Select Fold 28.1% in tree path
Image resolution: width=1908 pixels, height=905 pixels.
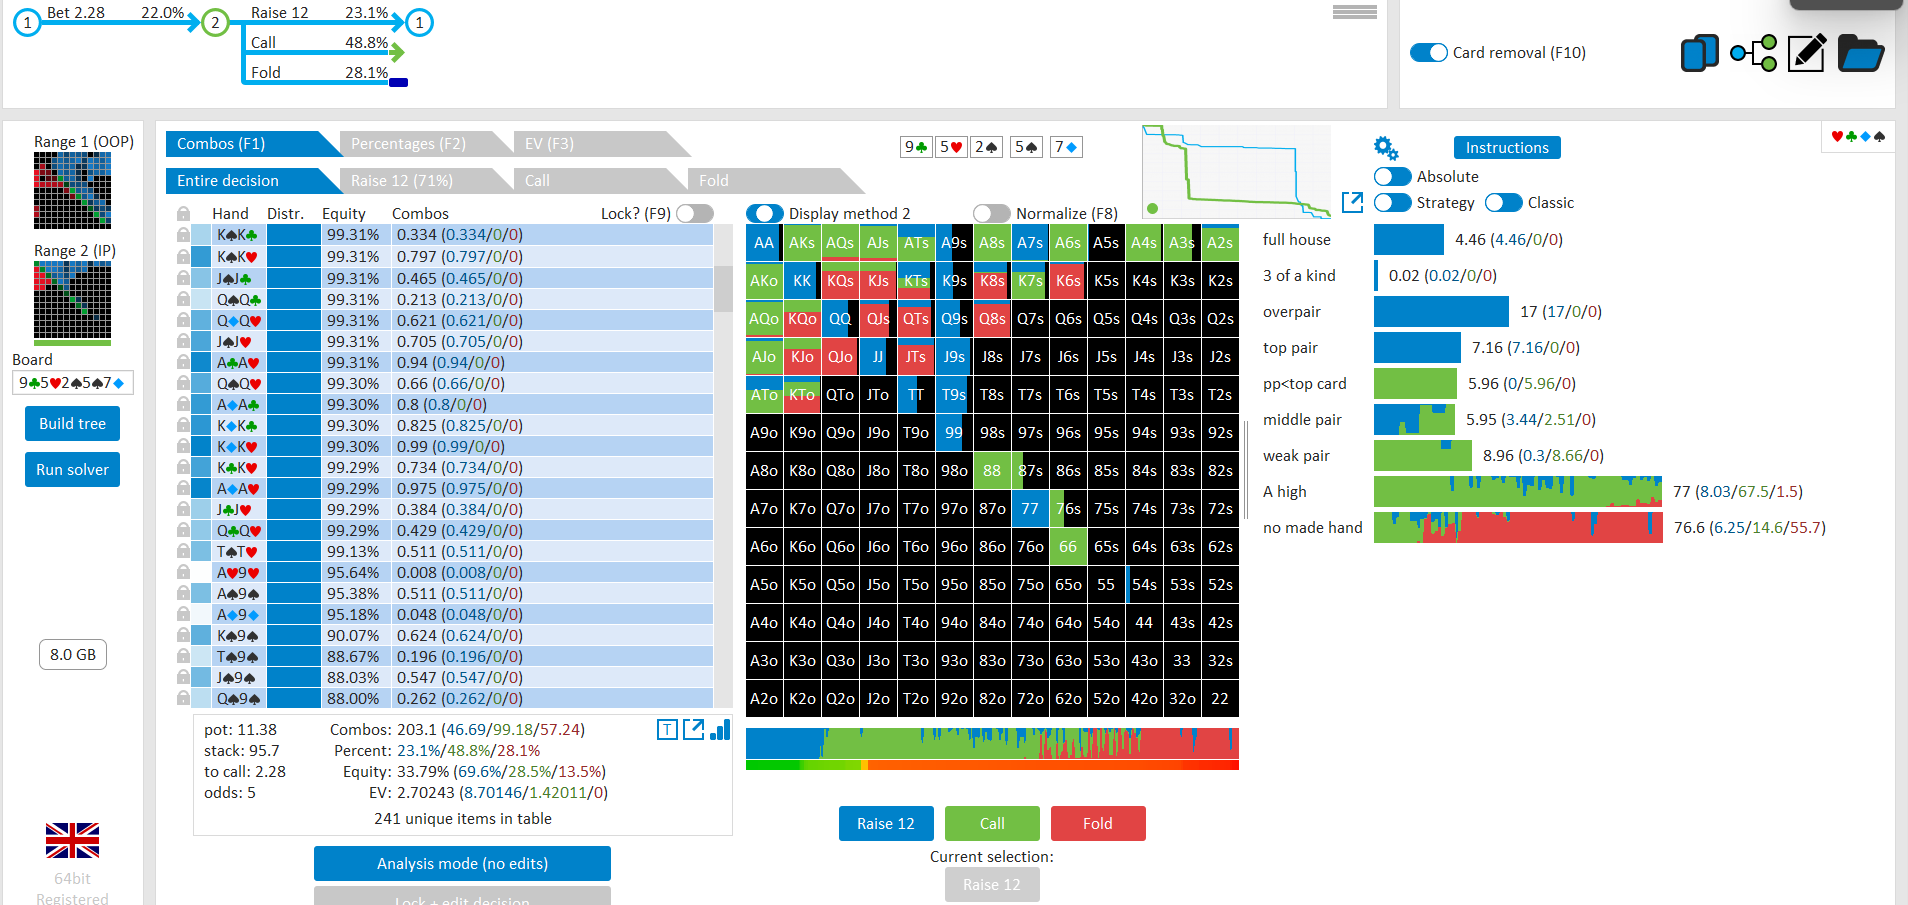click(x=319, y=73)
